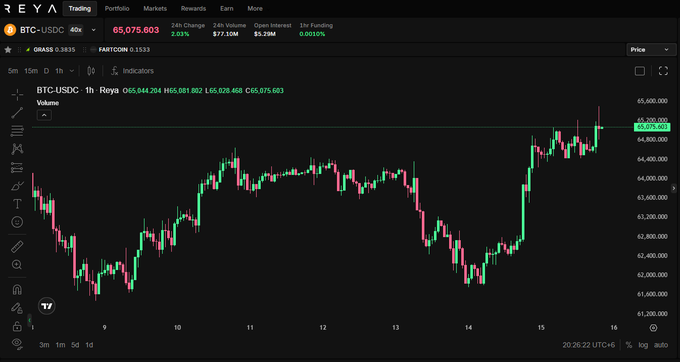Set chart range to 1d
Viewport: 680px width, 362px height.
coord(89,345)
